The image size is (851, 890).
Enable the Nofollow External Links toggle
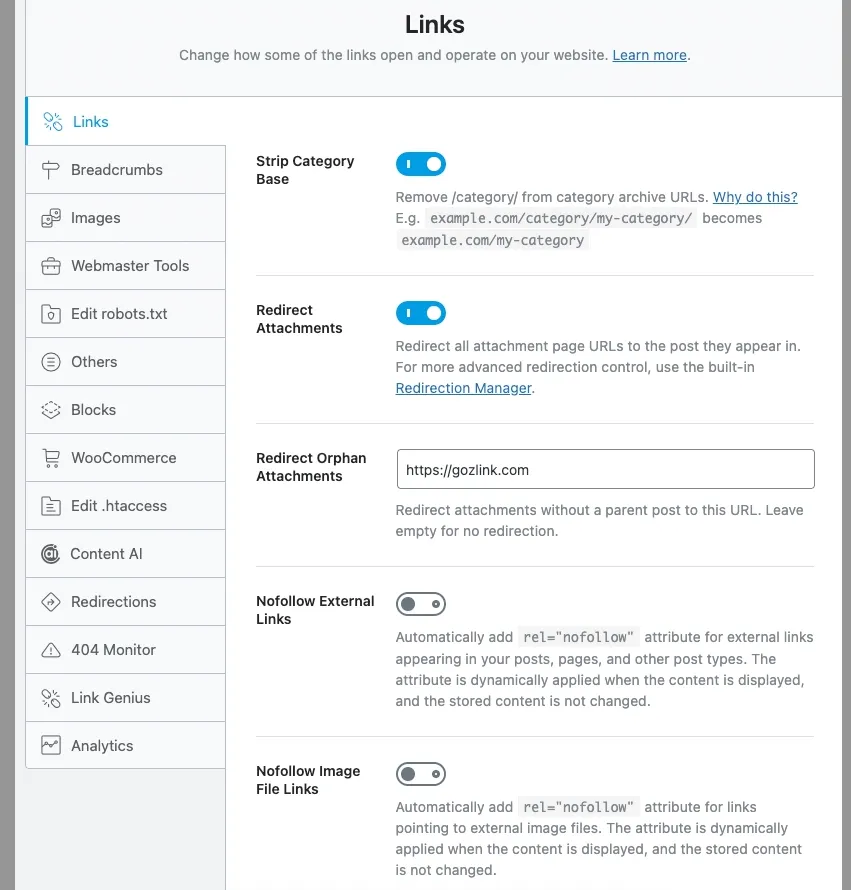[x=421, y=604]
